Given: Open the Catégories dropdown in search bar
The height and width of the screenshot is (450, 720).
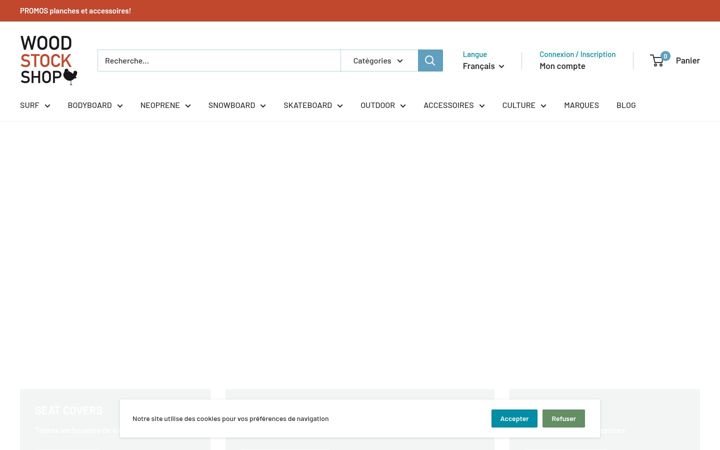Looking at the screenshot, I should point(379,61).
